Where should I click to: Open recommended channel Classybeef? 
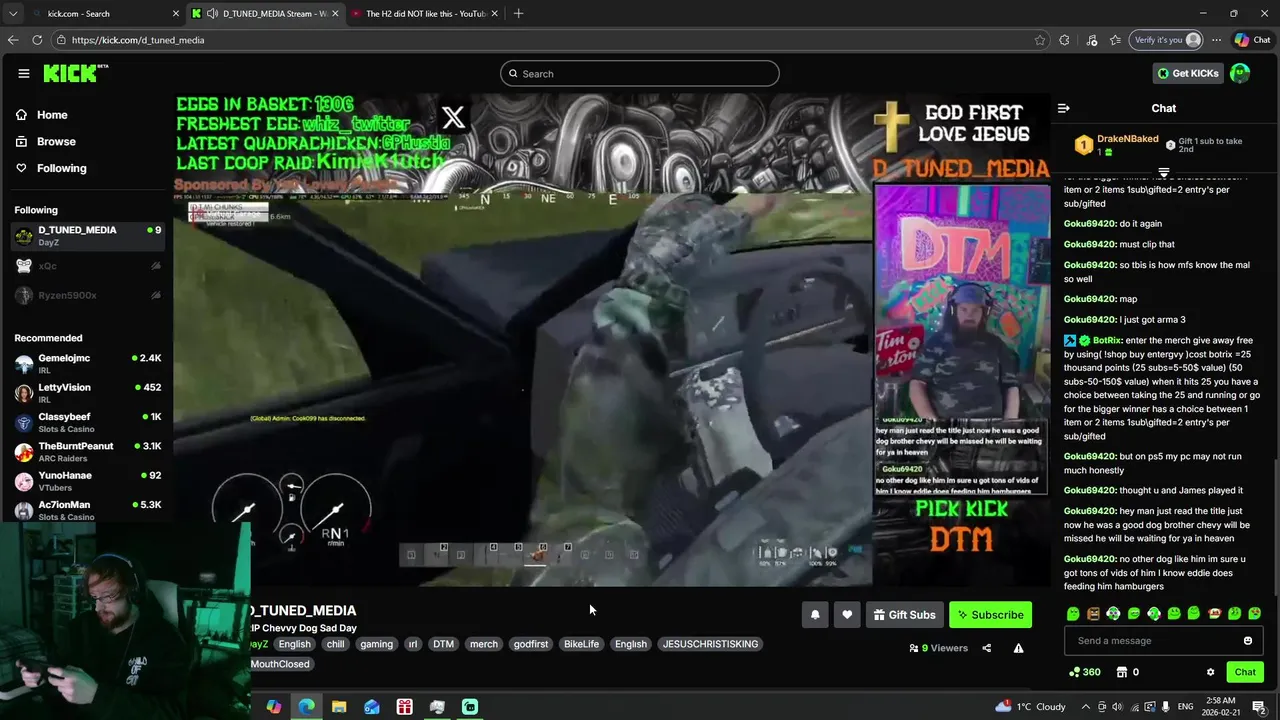tap(88, 422)
